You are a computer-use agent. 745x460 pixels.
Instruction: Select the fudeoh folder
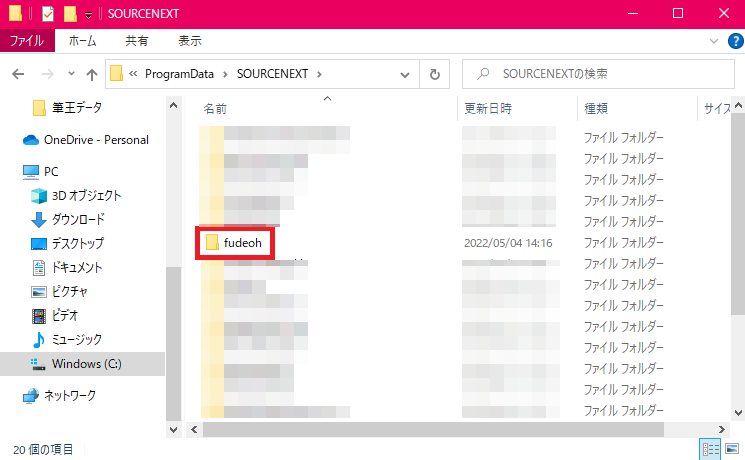tap(243, 243)
